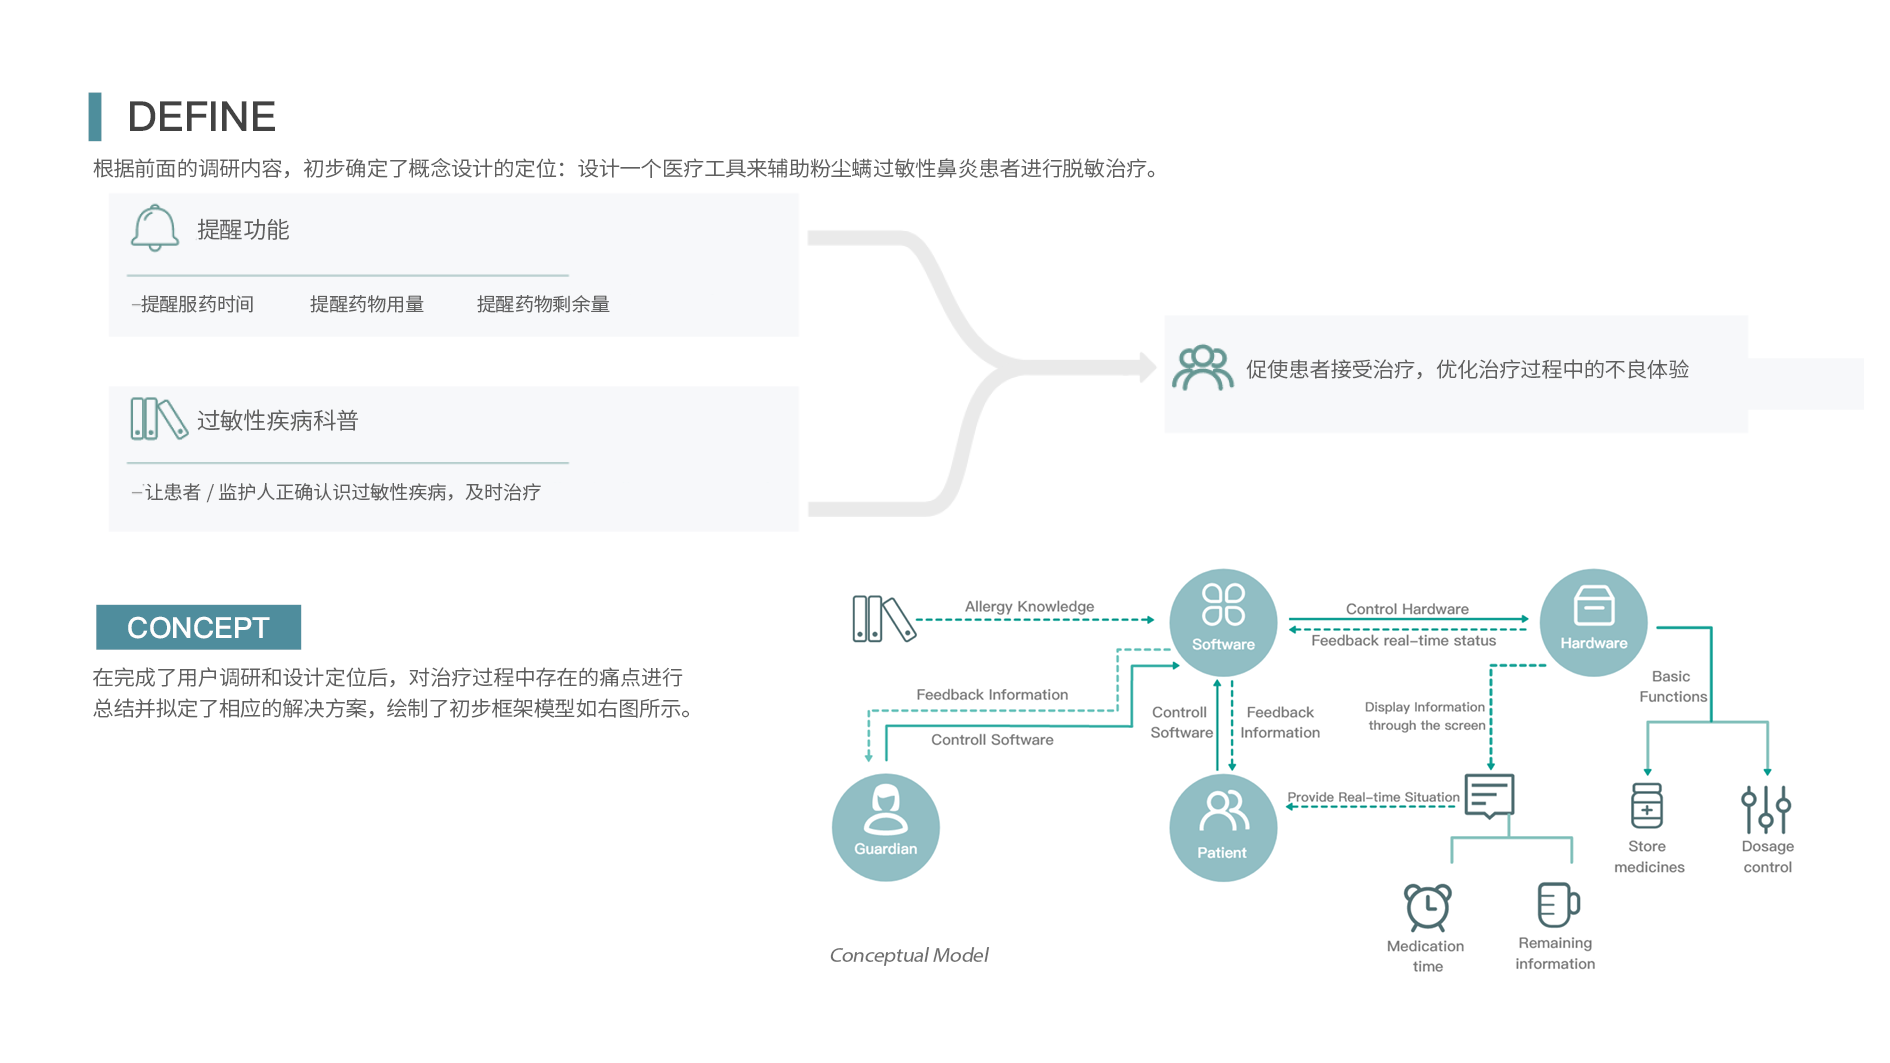1890x1063 pixels.
Task: Expand the Basic Functions branch
Action: pyautogui.click(x=1671, y=686)
